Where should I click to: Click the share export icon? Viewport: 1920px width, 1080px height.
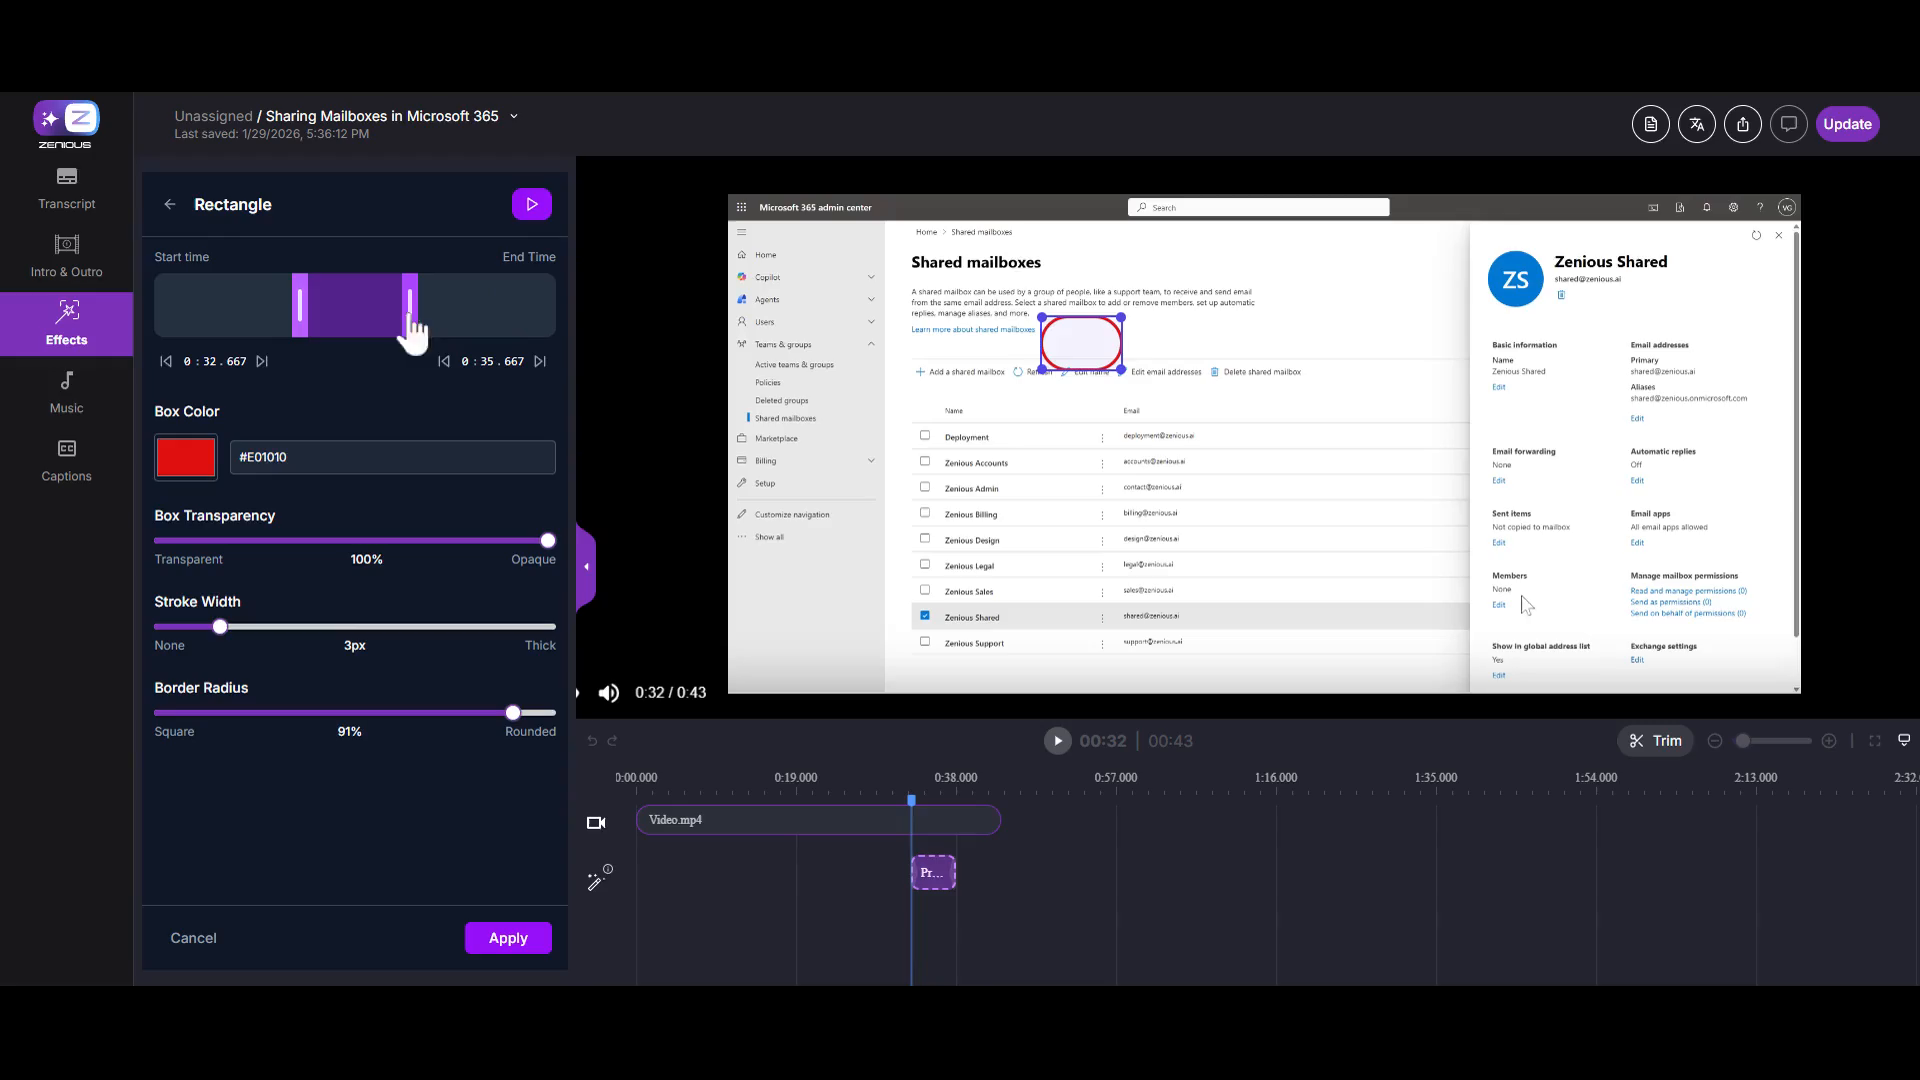[x=1742, y=124]
